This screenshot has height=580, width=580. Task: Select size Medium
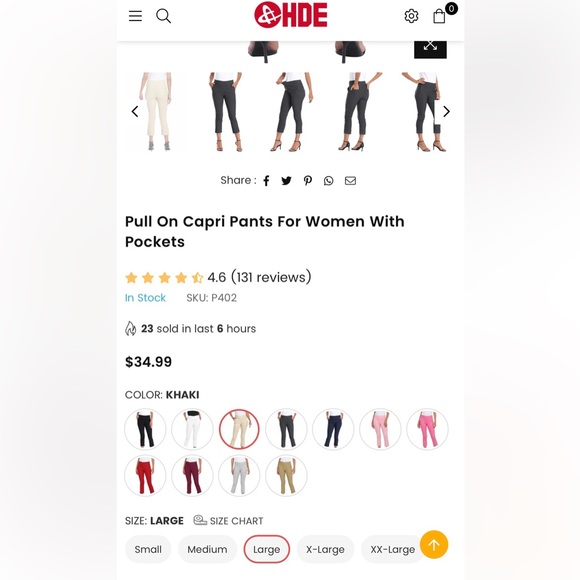[x=207, y=549]
